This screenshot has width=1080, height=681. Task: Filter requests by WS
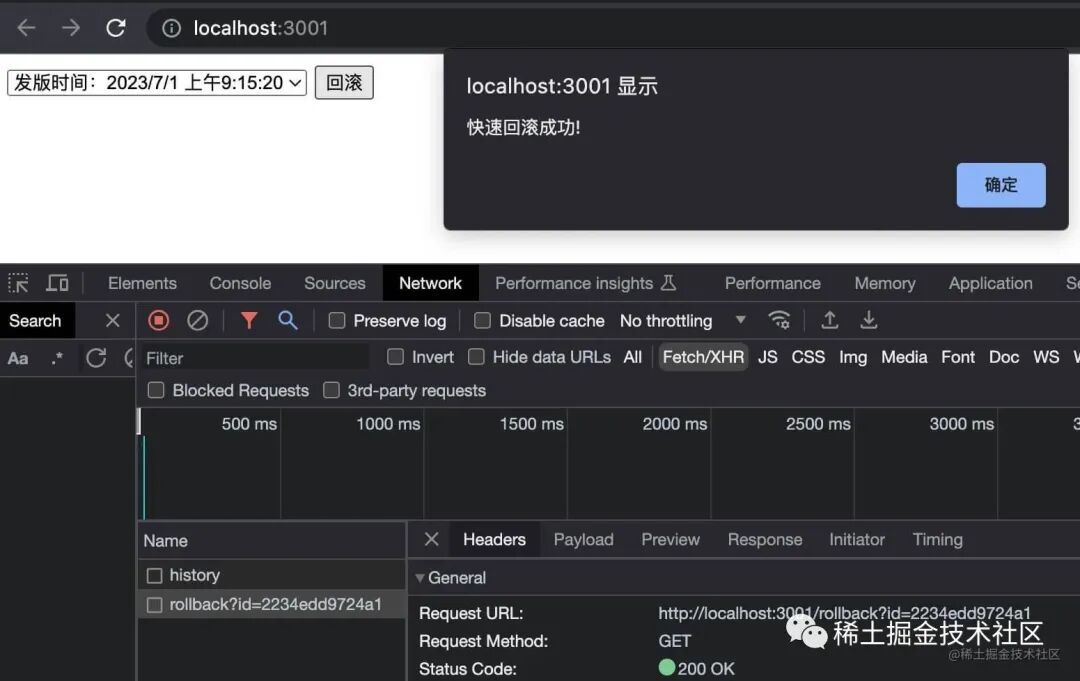pyautogui.click(x=1046, y=357)
